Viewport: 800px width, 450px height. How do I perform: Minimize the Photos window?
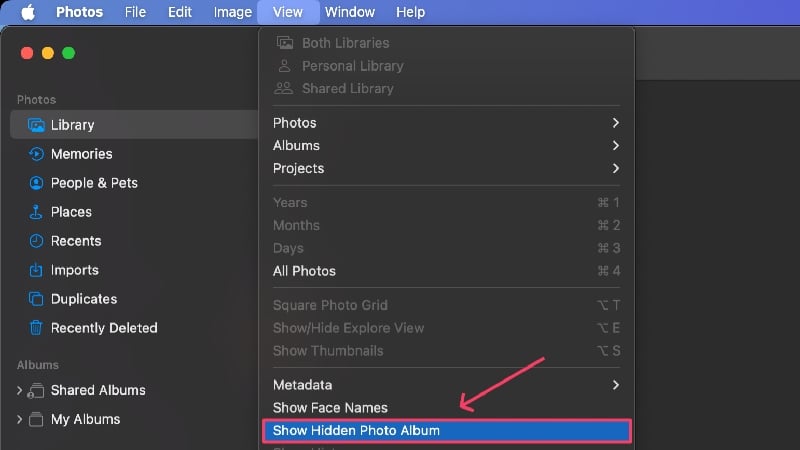coord(48,53)
